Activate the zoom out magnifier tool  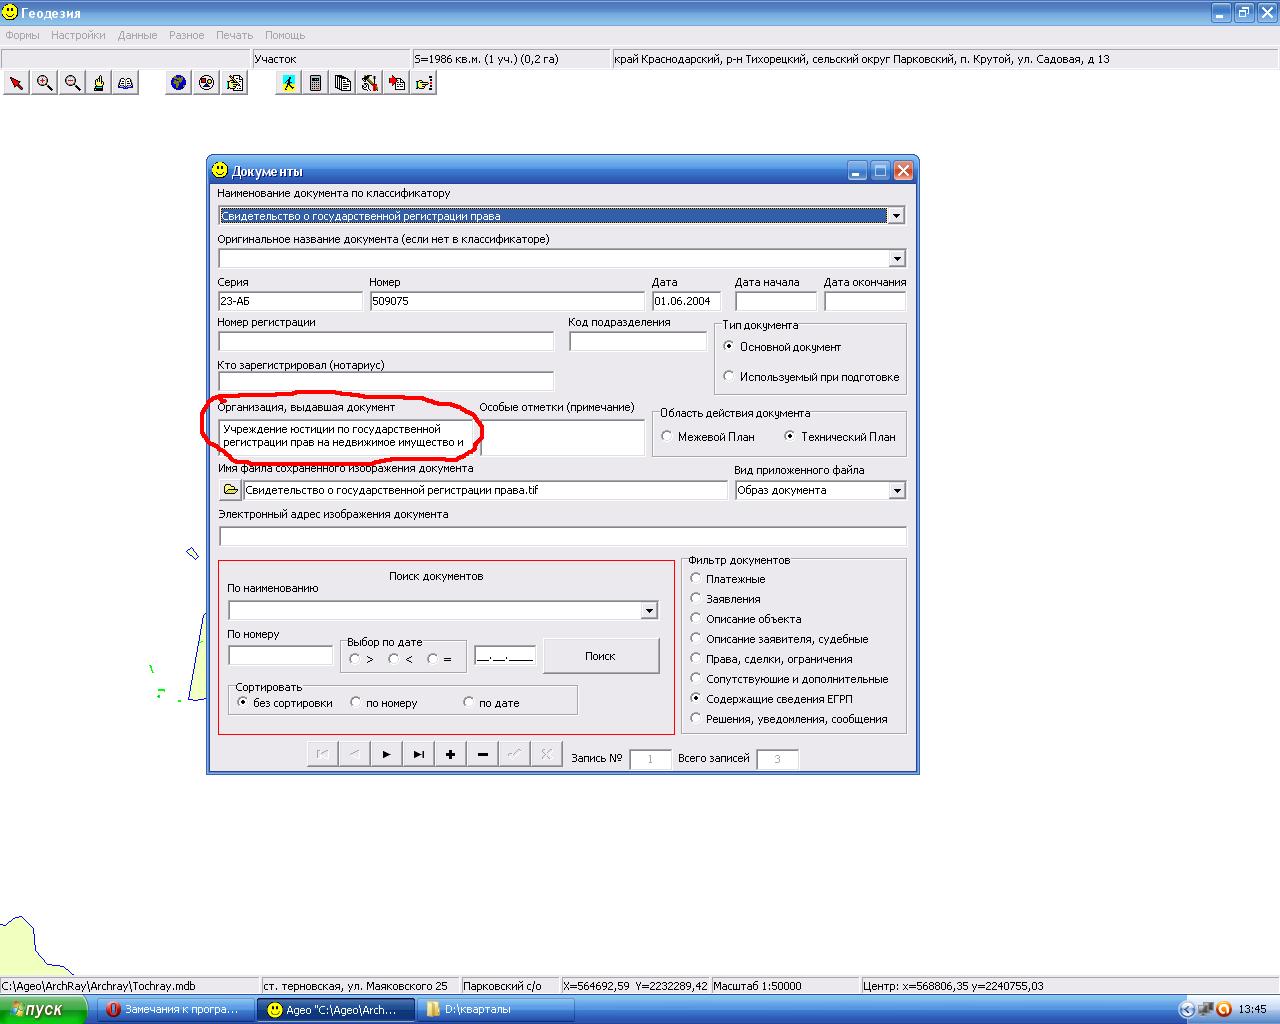[x=72, y=83]
